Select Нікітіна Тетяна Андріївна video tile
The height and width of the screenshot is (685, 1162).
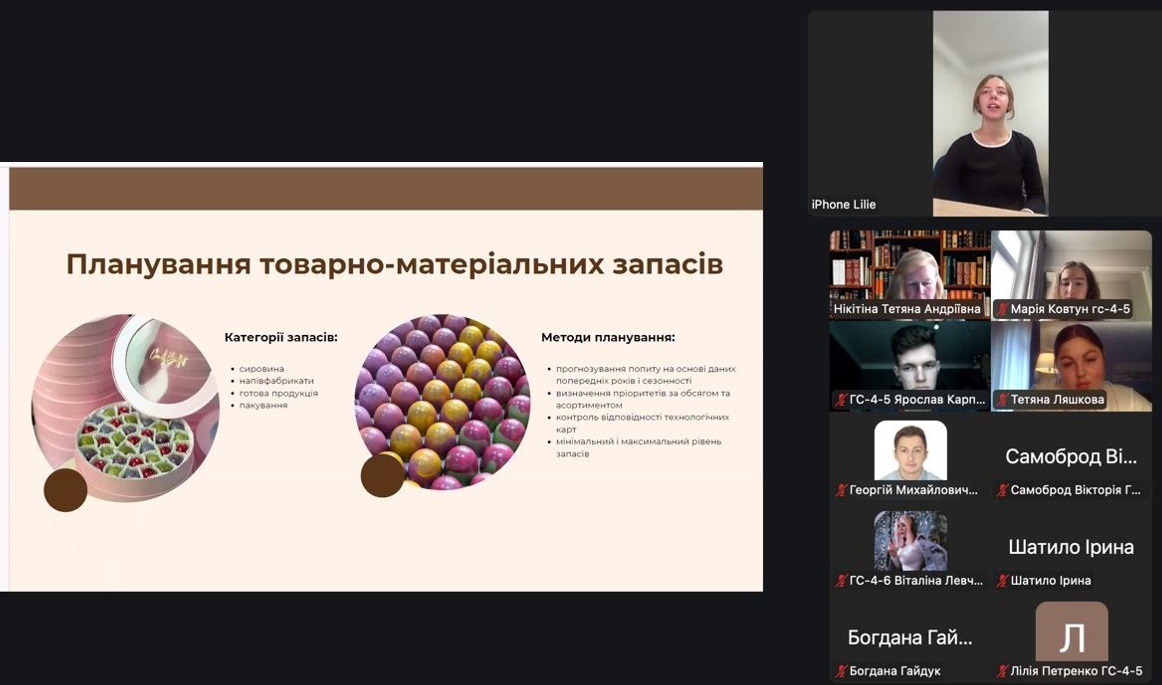pos(910,274)
